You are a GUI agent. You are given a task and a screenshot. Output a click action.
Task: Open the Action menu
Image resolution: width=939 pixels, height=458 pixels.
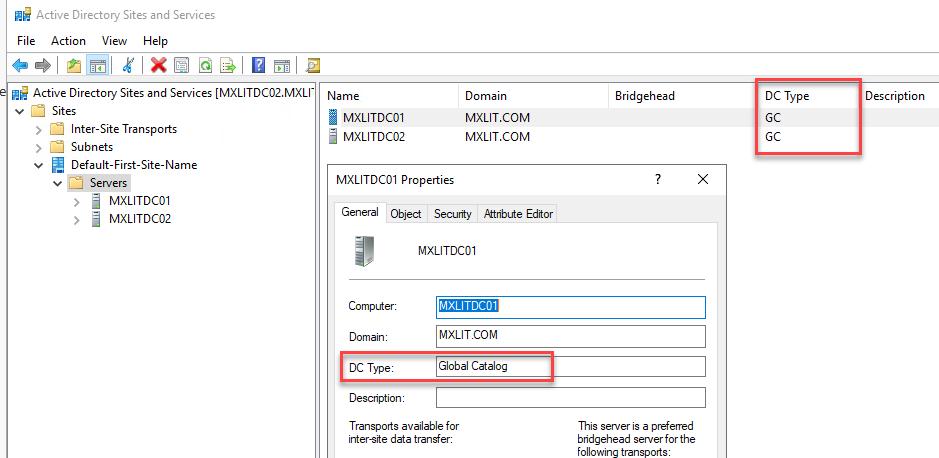coord(68,41)
